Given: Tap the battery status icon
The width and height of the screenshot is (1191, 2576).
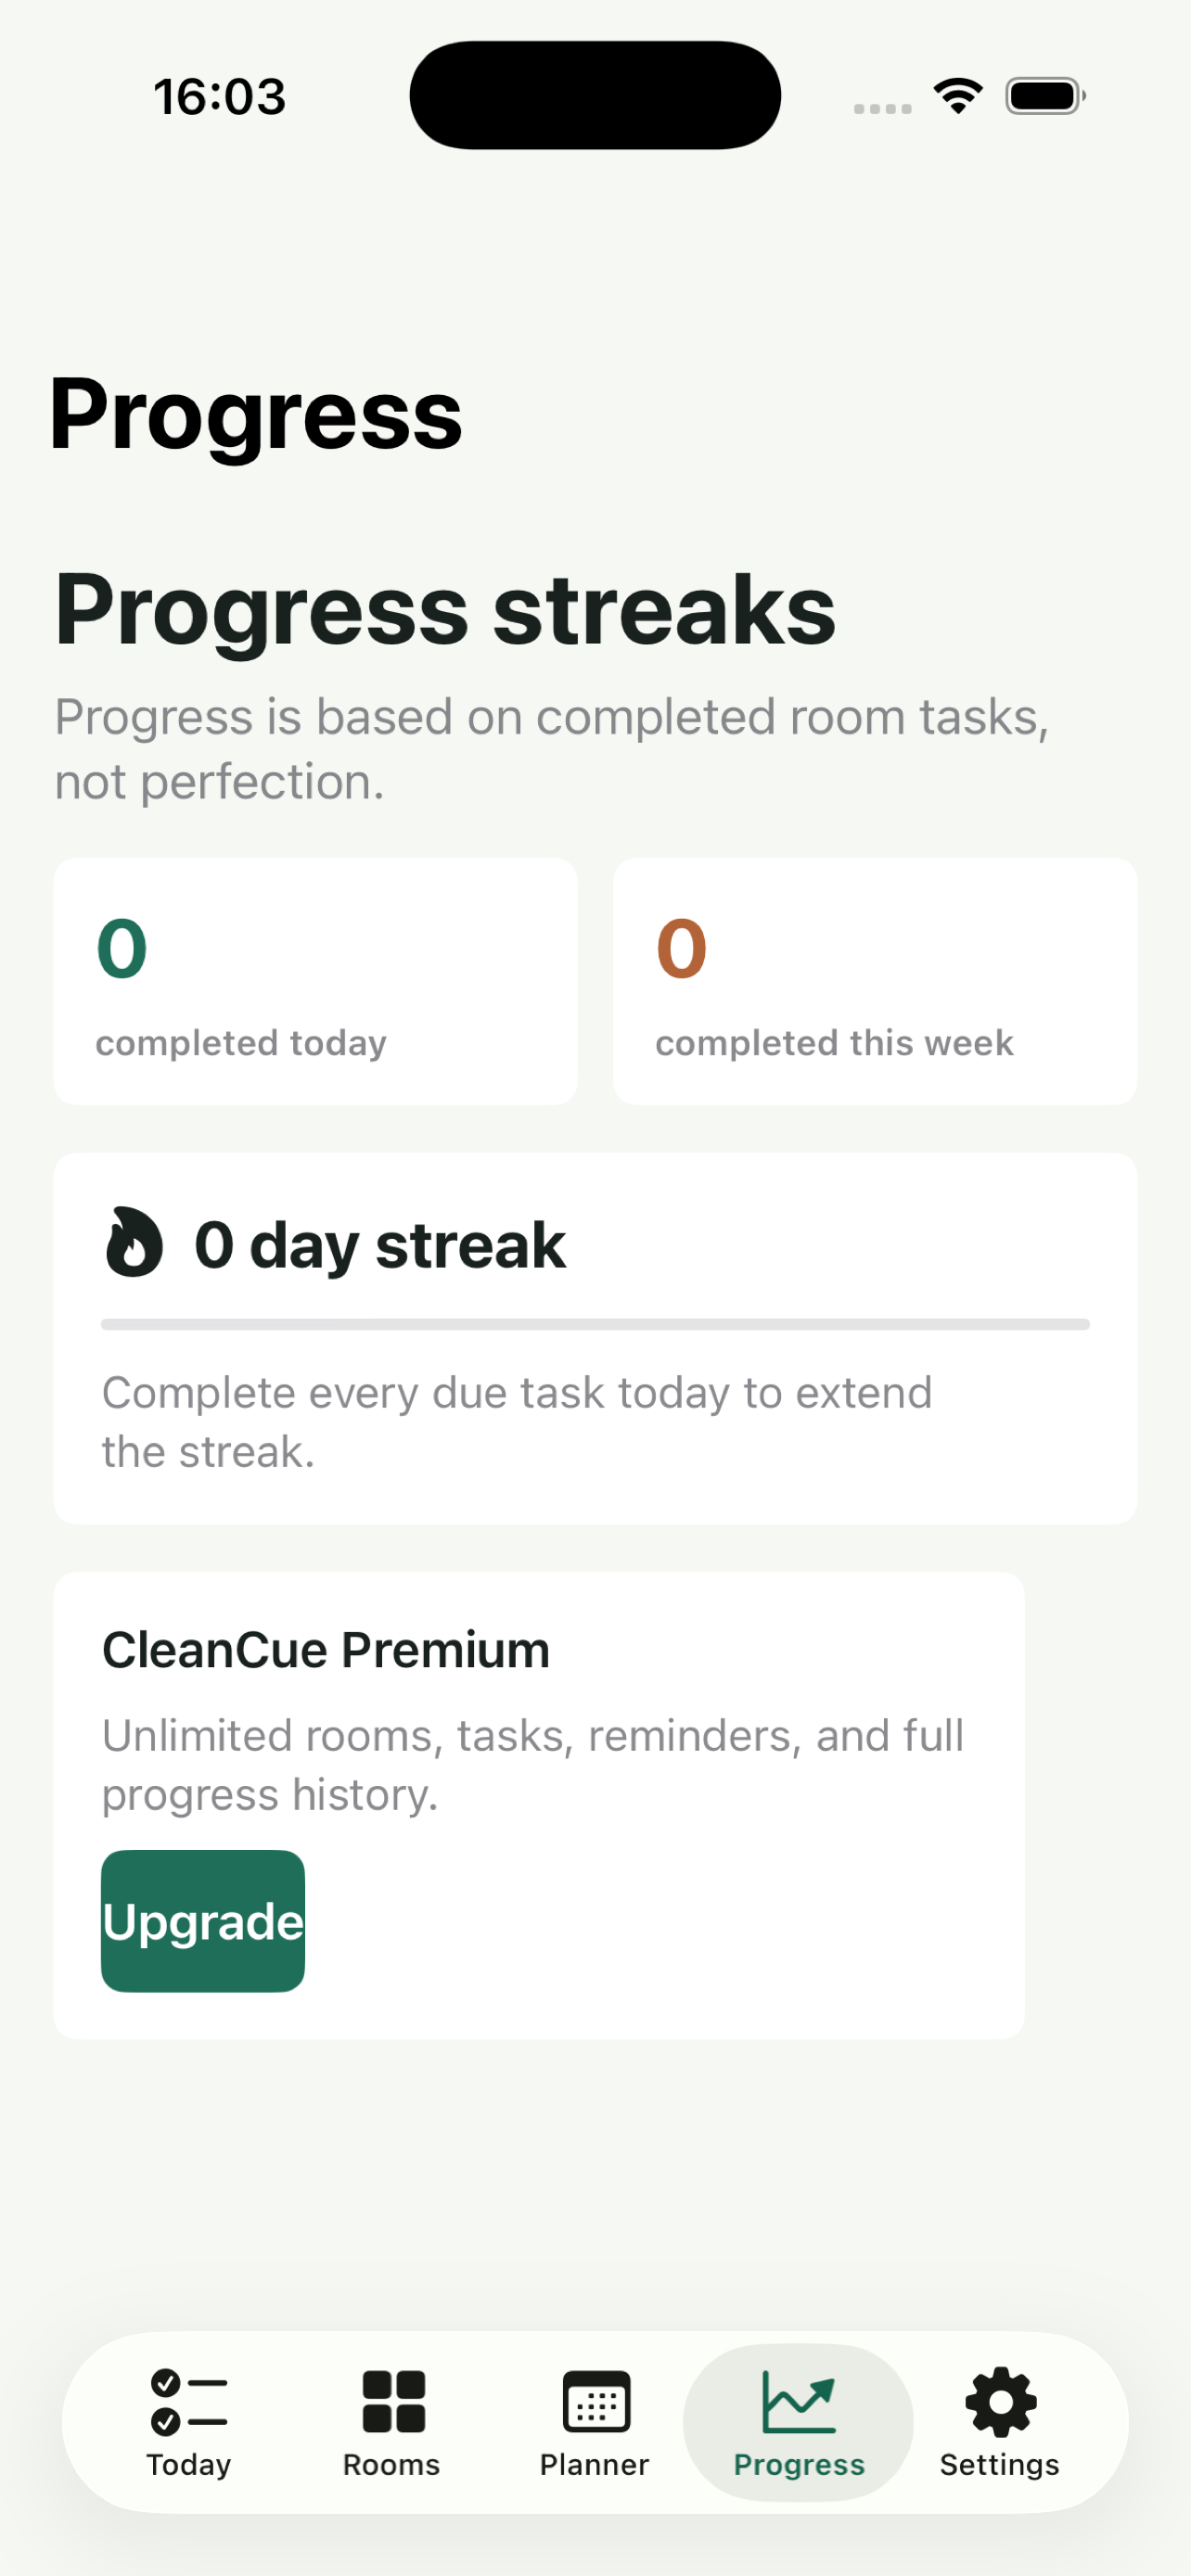Looking at the screenshot, I should [x=1046, y=96].
